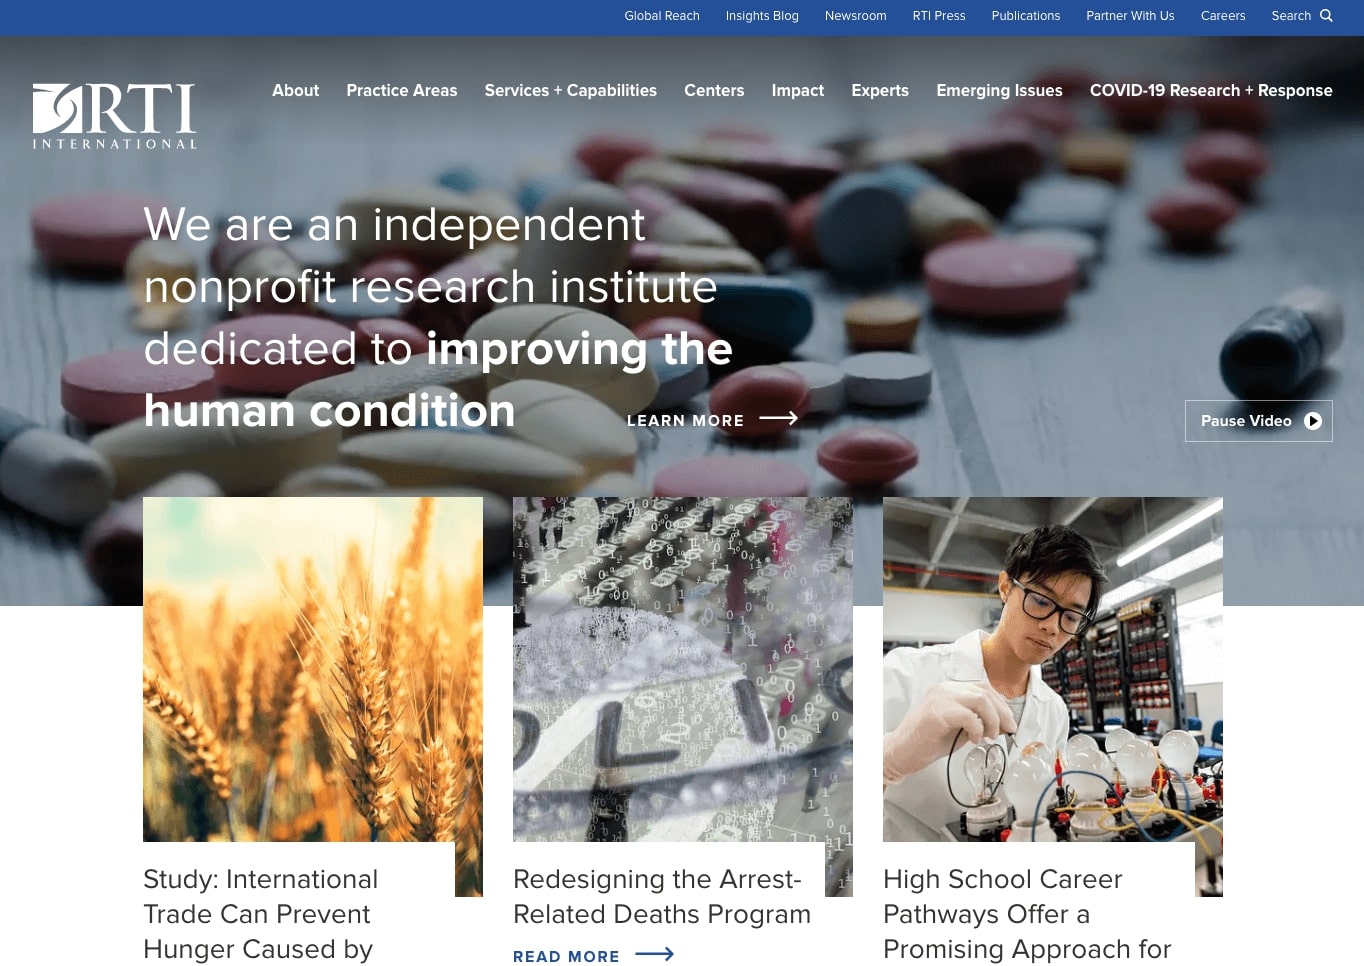Visit the Newsroom link

[855, 16]
